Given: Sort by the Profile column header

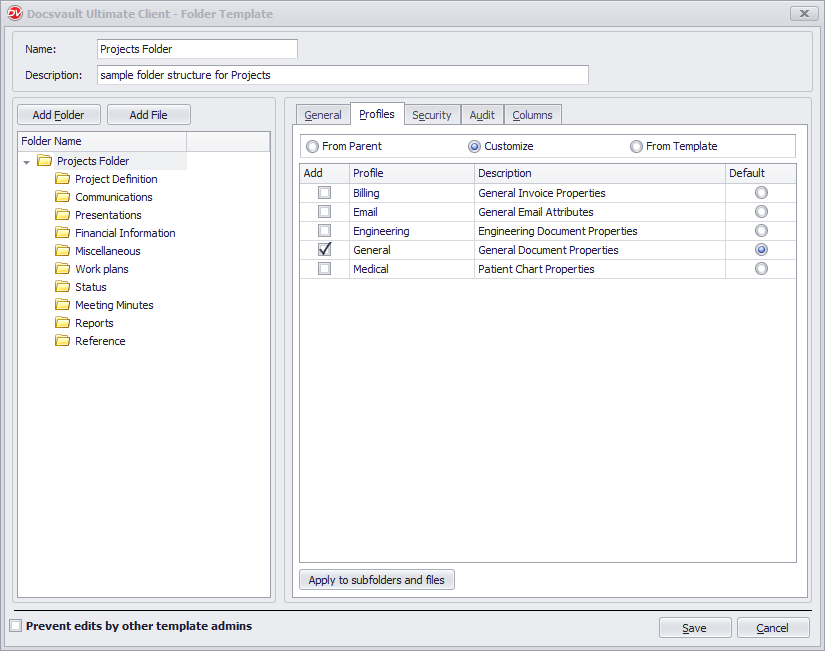Looking at the screenshot, I should (411, 173).
